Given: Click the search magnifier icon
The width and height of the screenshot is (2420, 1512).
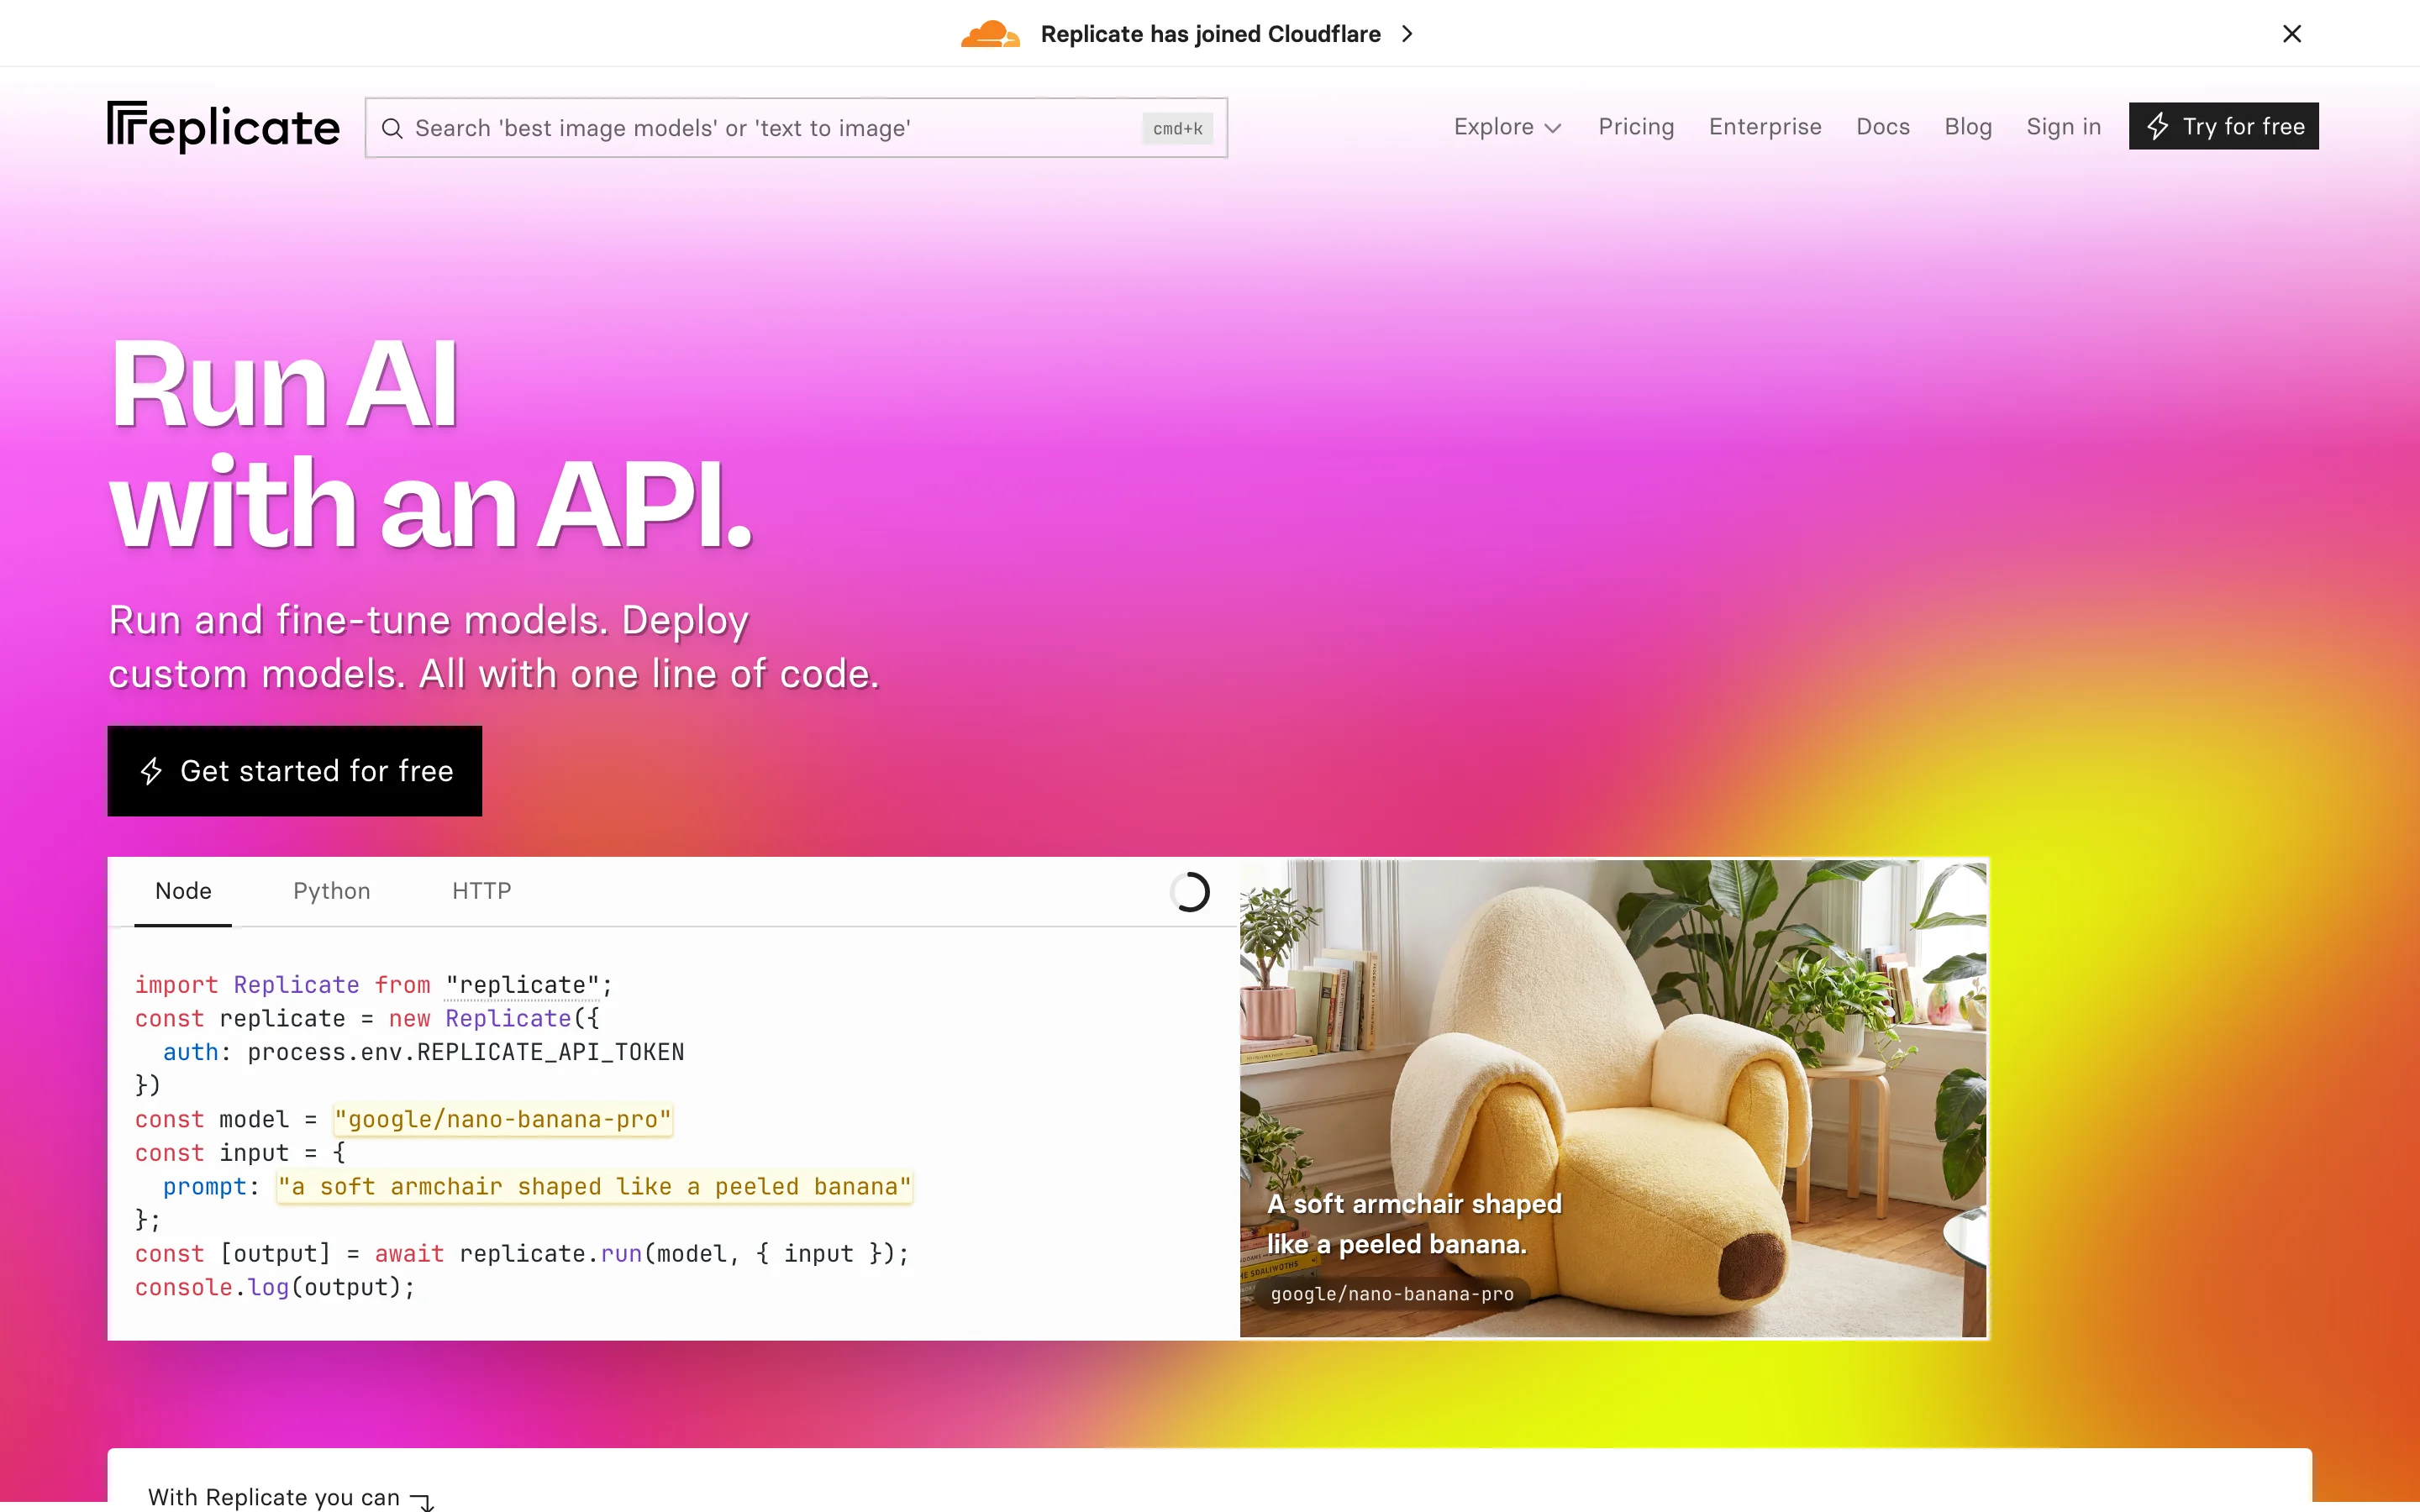Looking at the screenshot, I should coord(392,128).
